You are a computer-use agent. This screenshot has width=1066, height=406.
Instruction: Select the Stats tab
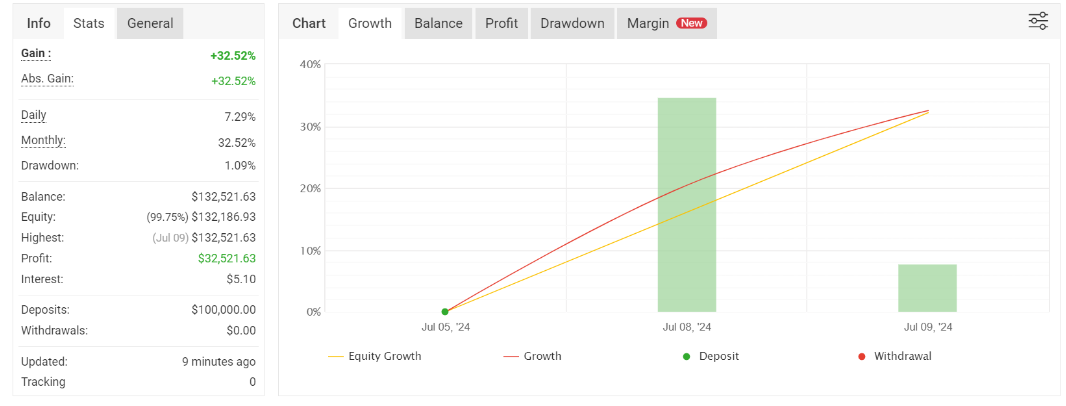[89, 23]
